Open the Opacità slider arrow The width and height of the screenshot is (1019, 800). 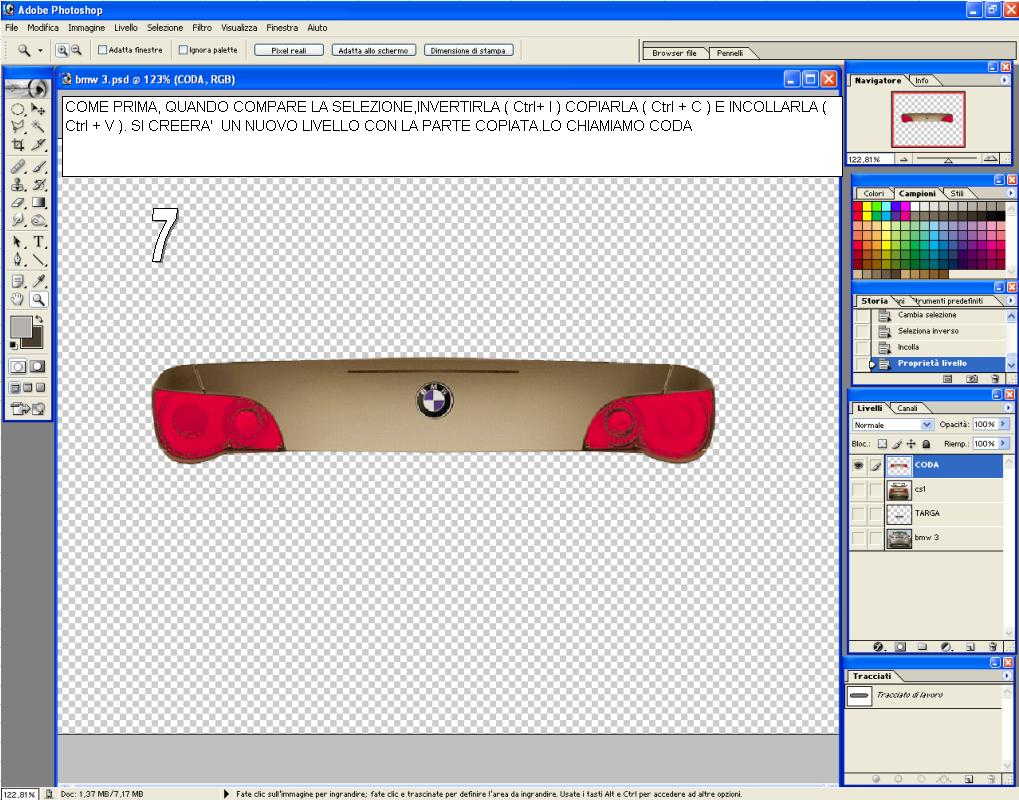click(x=1003, y=424)
